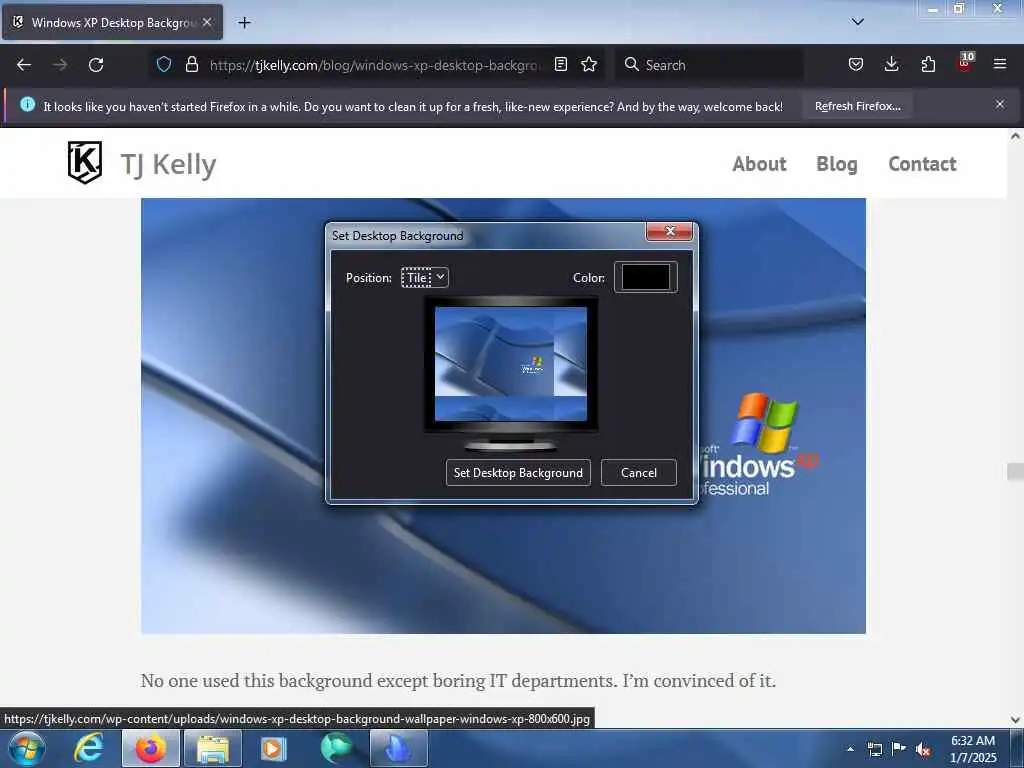Open the Save to Pocket icon
The height and width of the screenshot is (768, 1024).
(x=856, y=64)
